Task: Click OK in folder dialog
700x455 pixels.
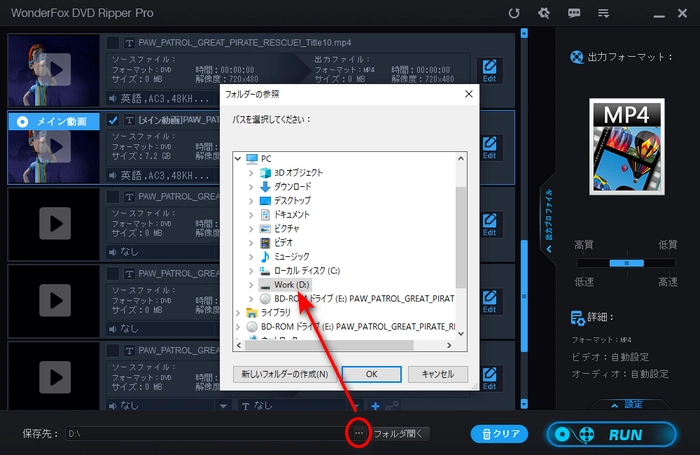Action: [x=371, y=374]
